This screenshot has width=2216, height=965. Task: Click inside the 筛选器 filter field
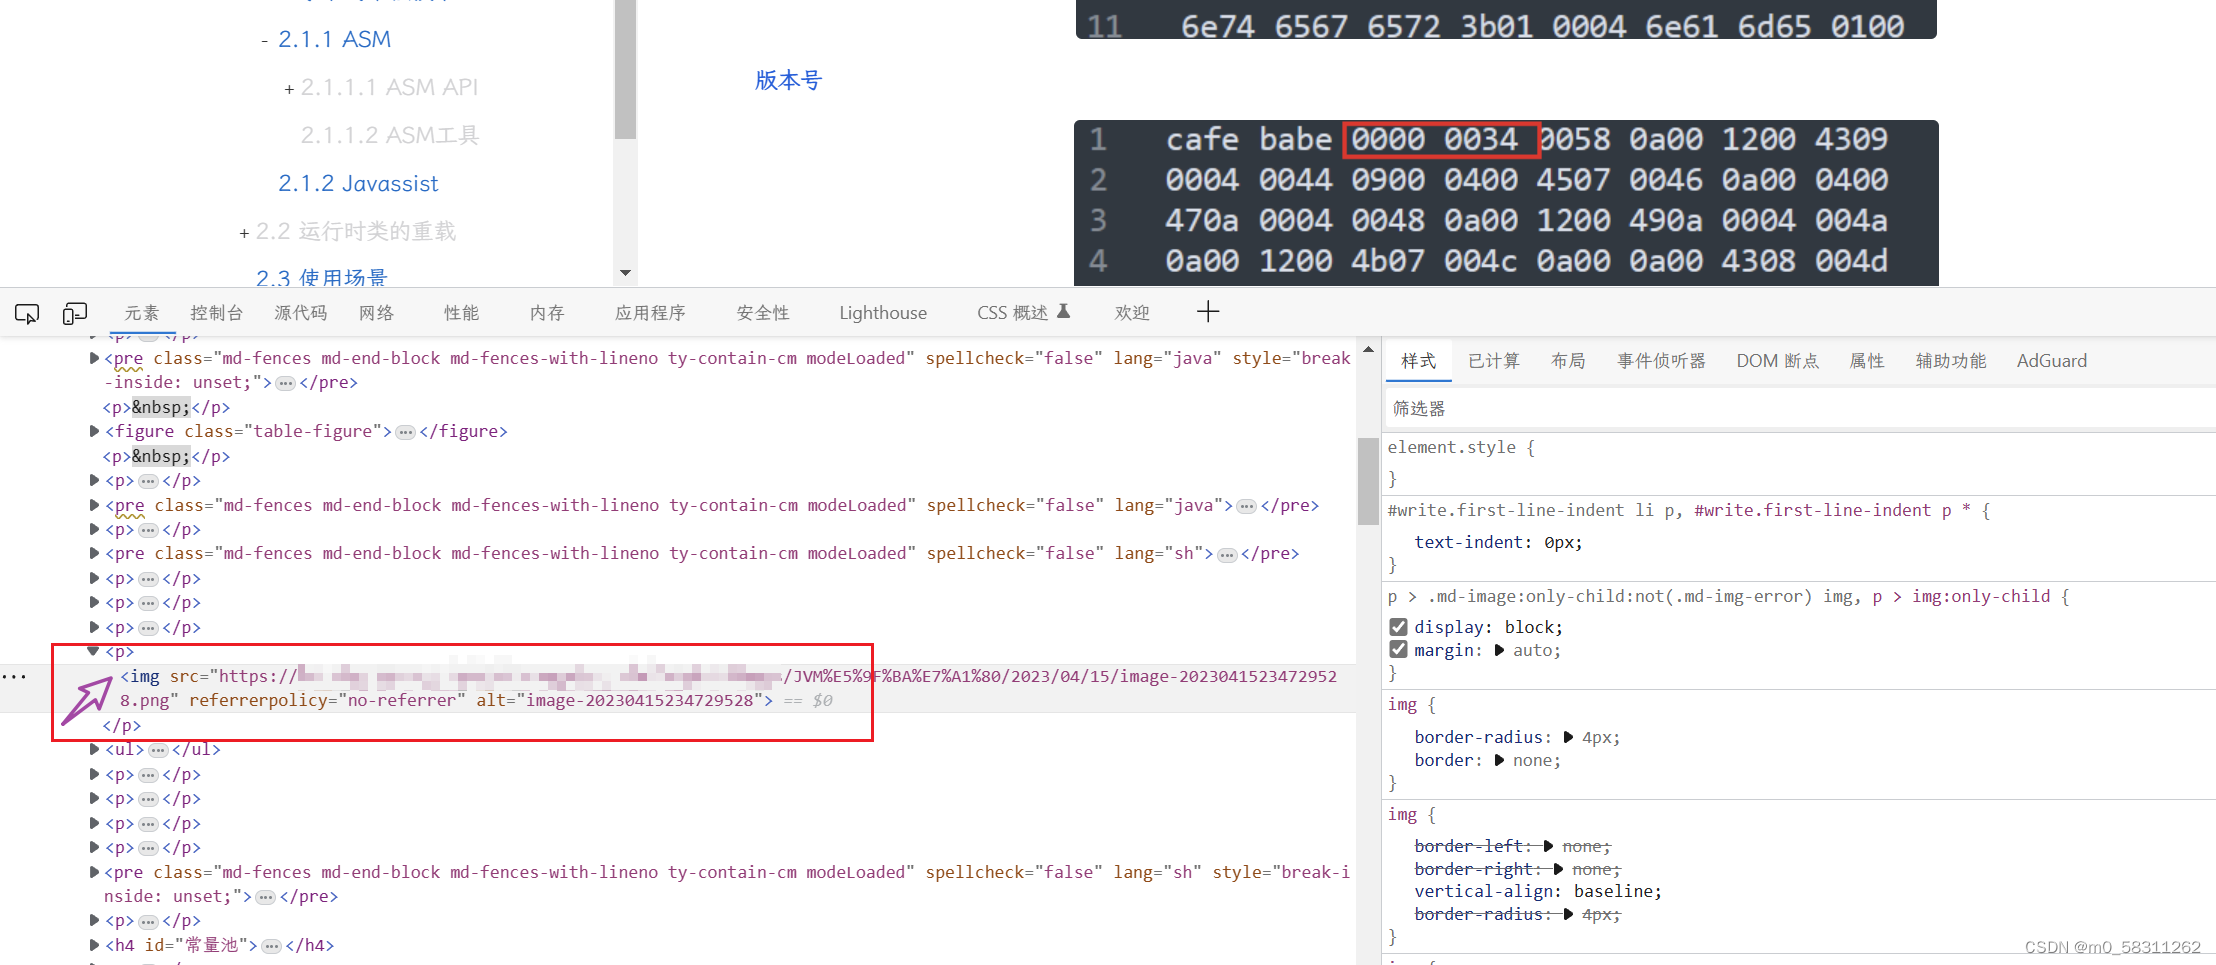[x=1500, y=408]
